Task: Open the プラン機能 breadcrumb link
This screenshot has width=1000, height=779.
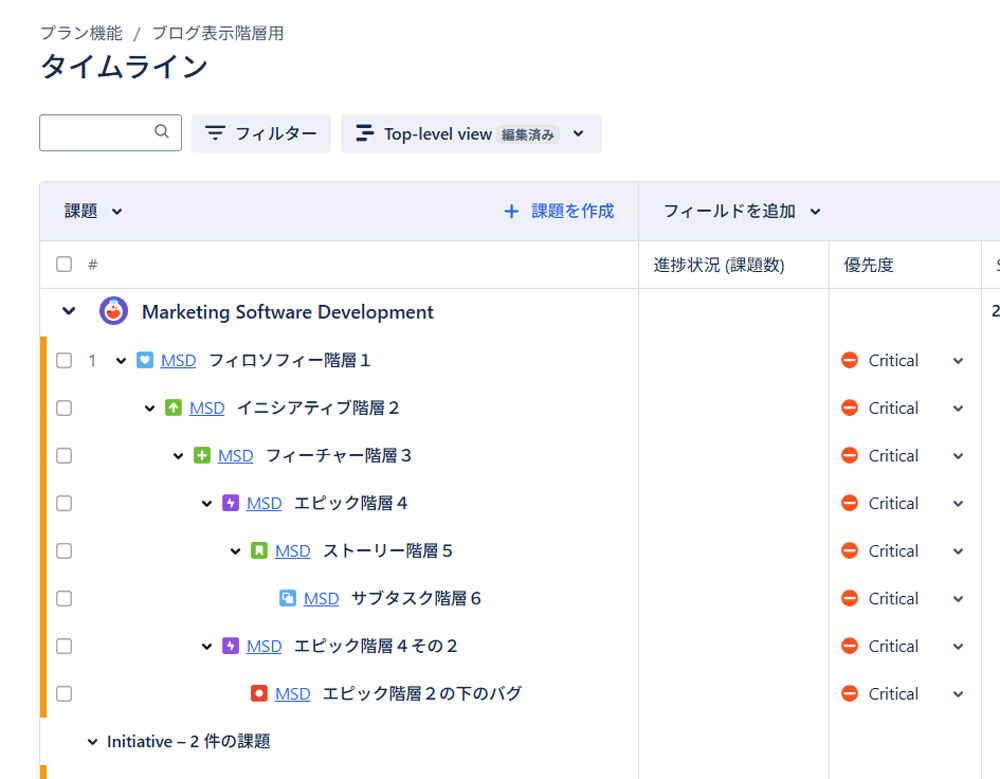Action: pos(81,33)
